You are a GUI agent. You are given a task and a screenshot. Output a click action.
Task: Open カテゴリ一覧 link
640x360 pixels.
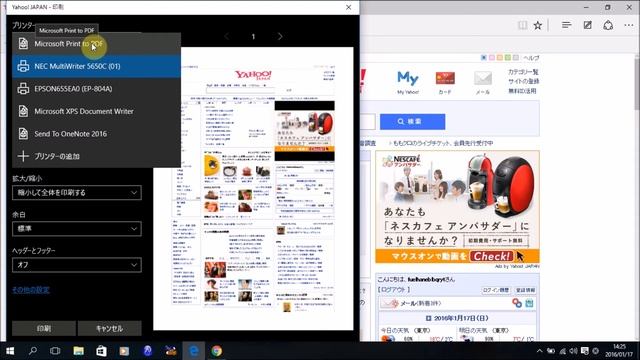pyautogui.click(x=523, y=72)
